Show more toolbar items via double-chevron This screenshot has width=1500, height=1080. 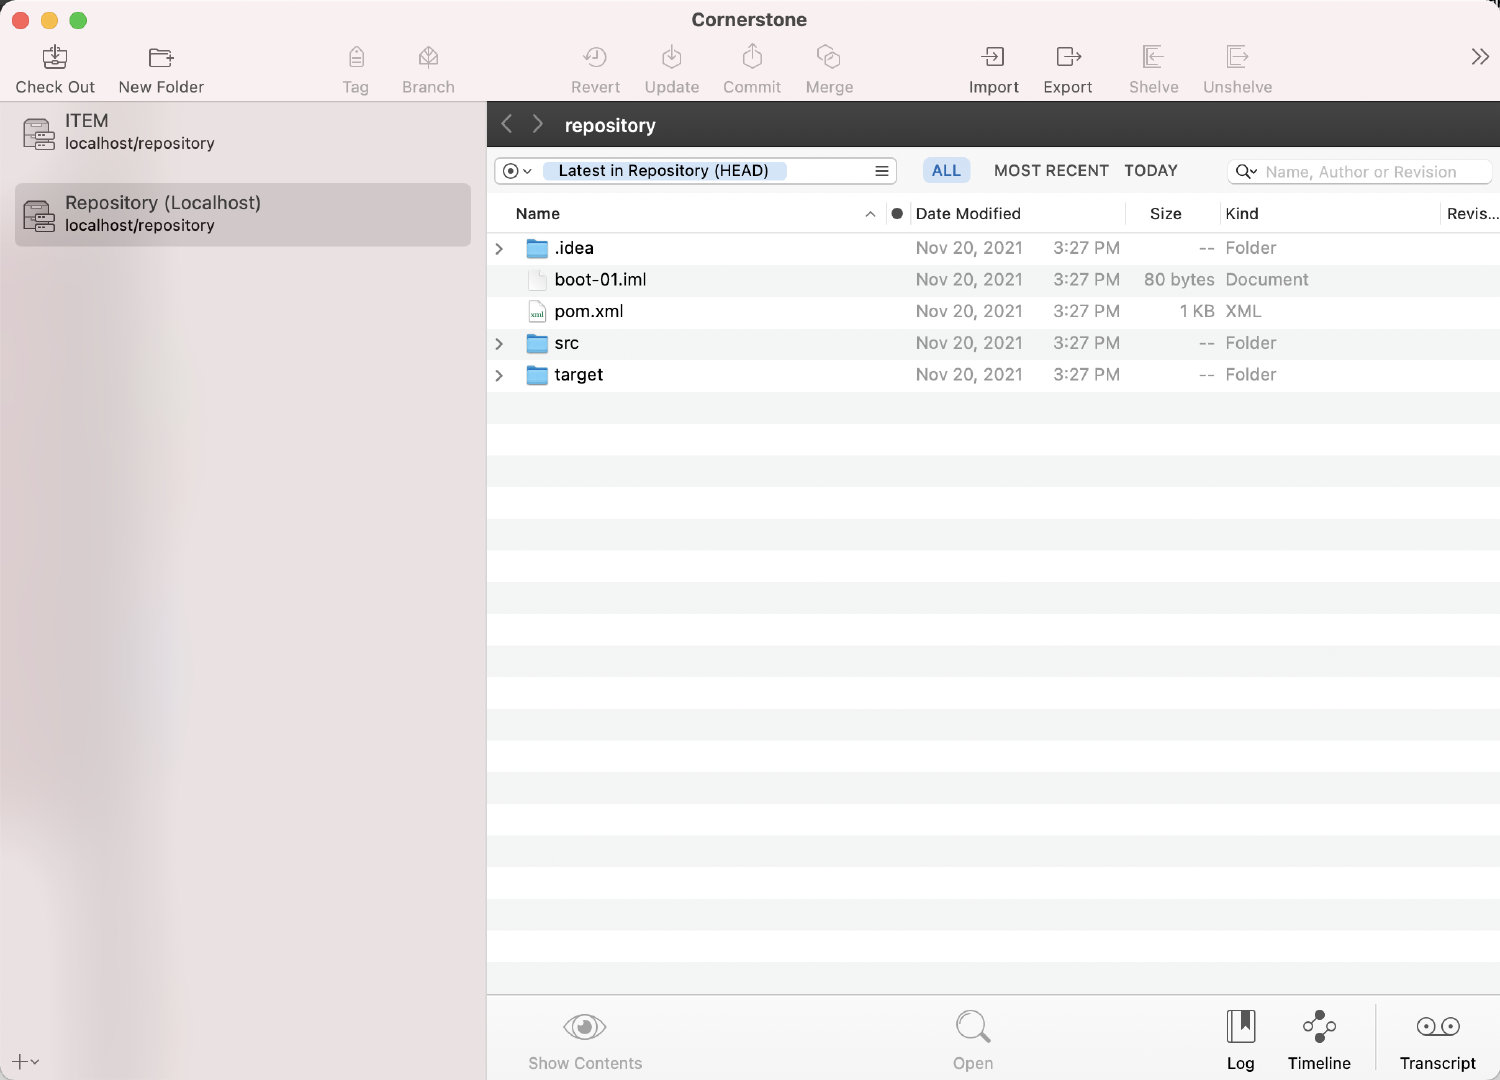[1480, 57]
